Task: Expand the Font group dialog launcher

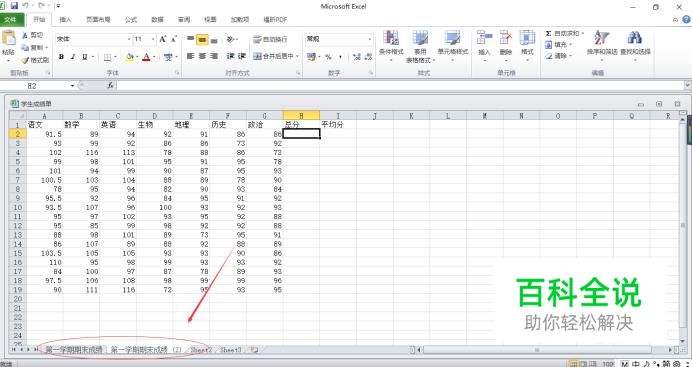Action: (177, 73)
